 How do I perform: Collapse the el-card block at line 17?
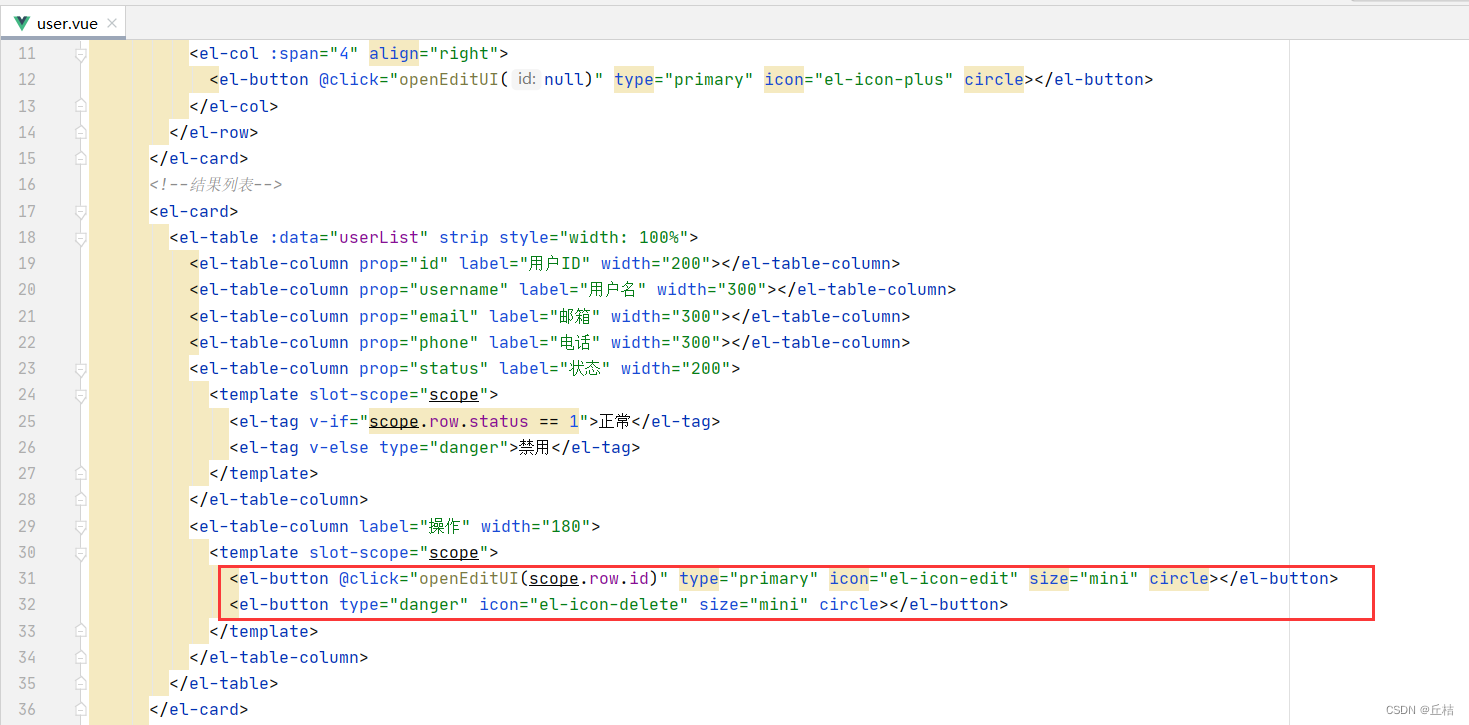(81, 211)
